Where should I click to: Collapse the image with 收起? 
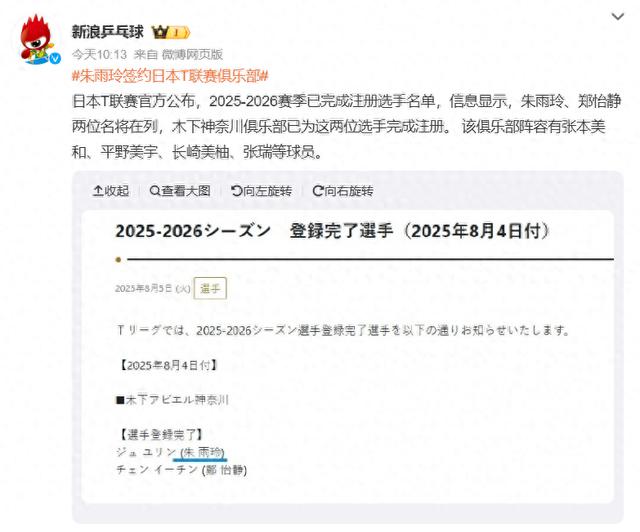(111, 191)
